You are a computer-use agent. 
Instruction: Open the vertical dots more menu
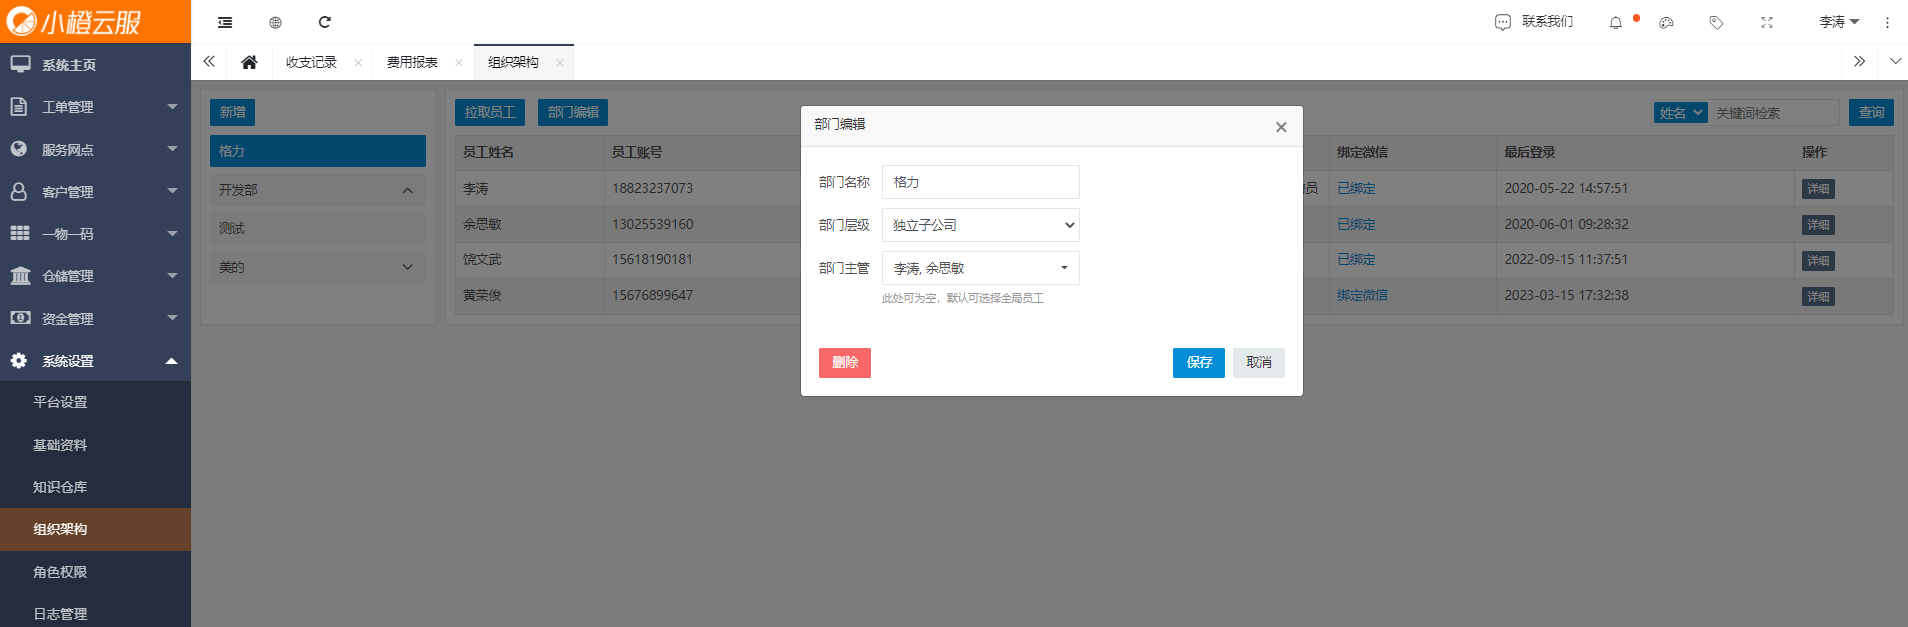[1887, 22]
